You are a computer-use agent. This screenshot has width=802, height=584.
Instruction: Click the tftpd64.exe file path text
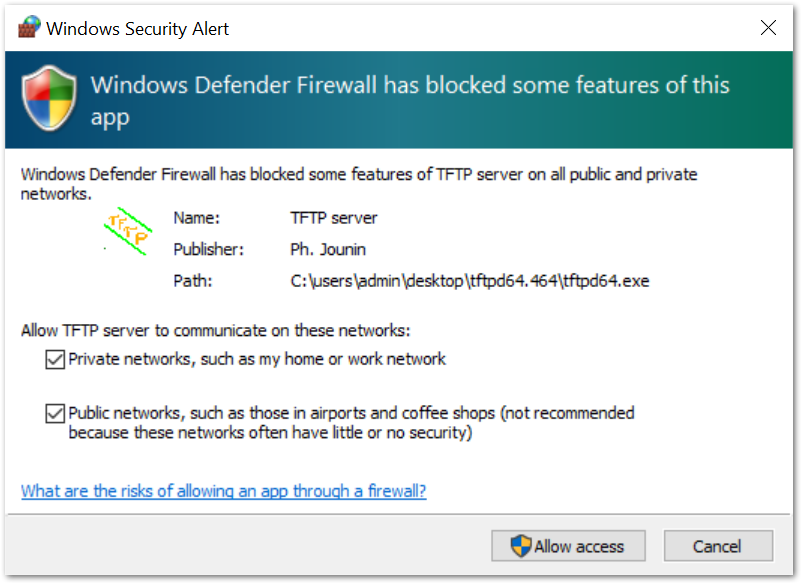tap(470, 281)
